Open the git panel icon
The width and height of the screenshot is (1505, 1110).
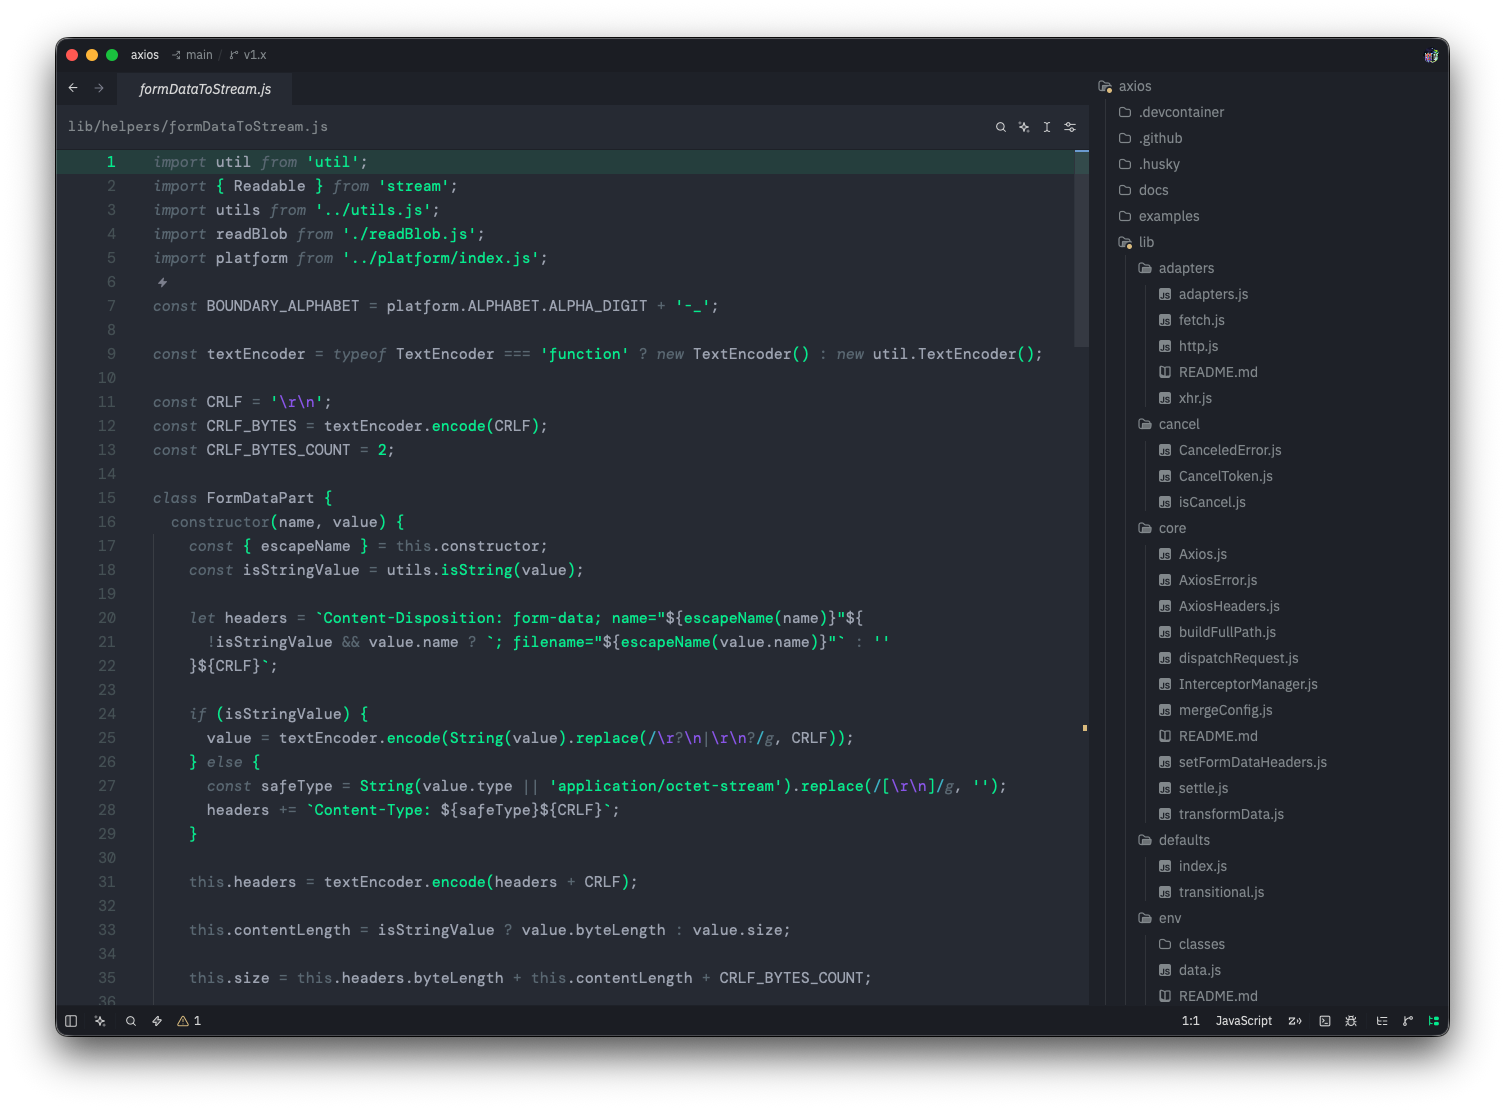[1408, 1021]
